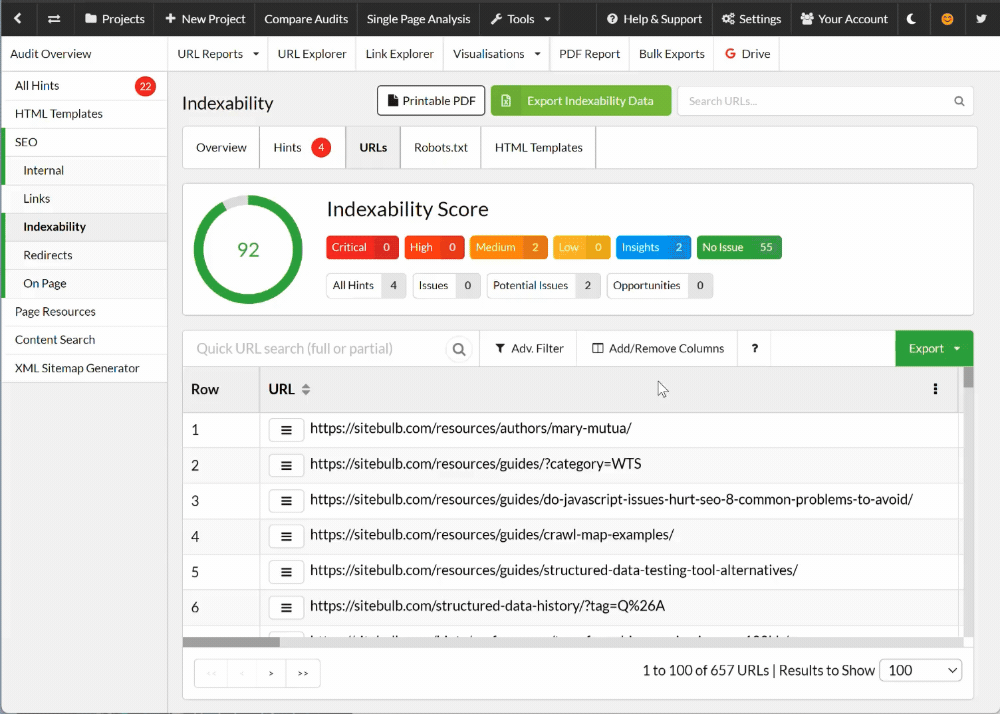Click the Quick URL search magnifier icon

coord(459,349)
